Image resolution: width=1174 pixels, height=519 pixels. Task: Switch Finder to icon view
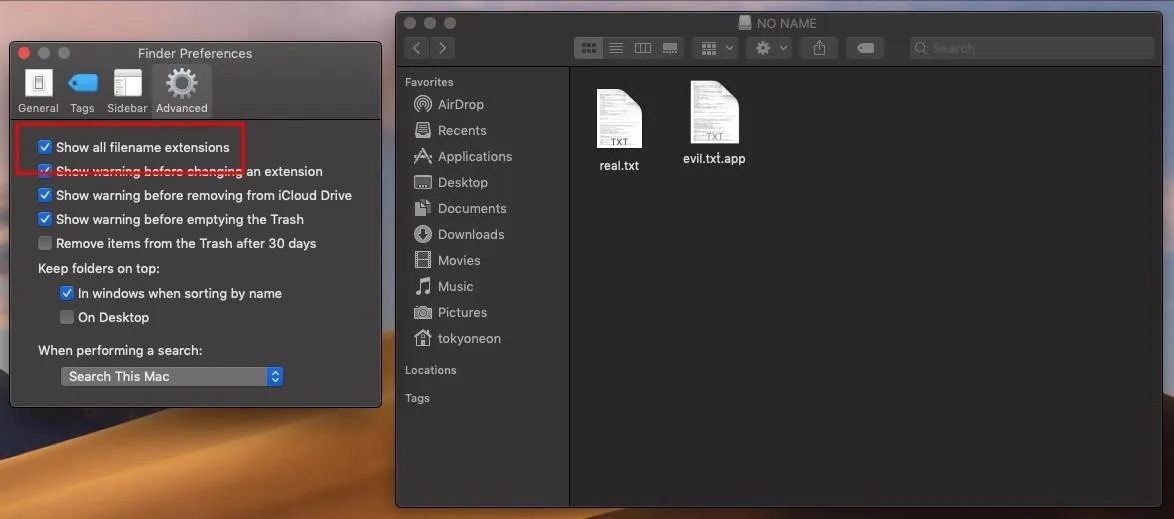(x=588, y=48)
